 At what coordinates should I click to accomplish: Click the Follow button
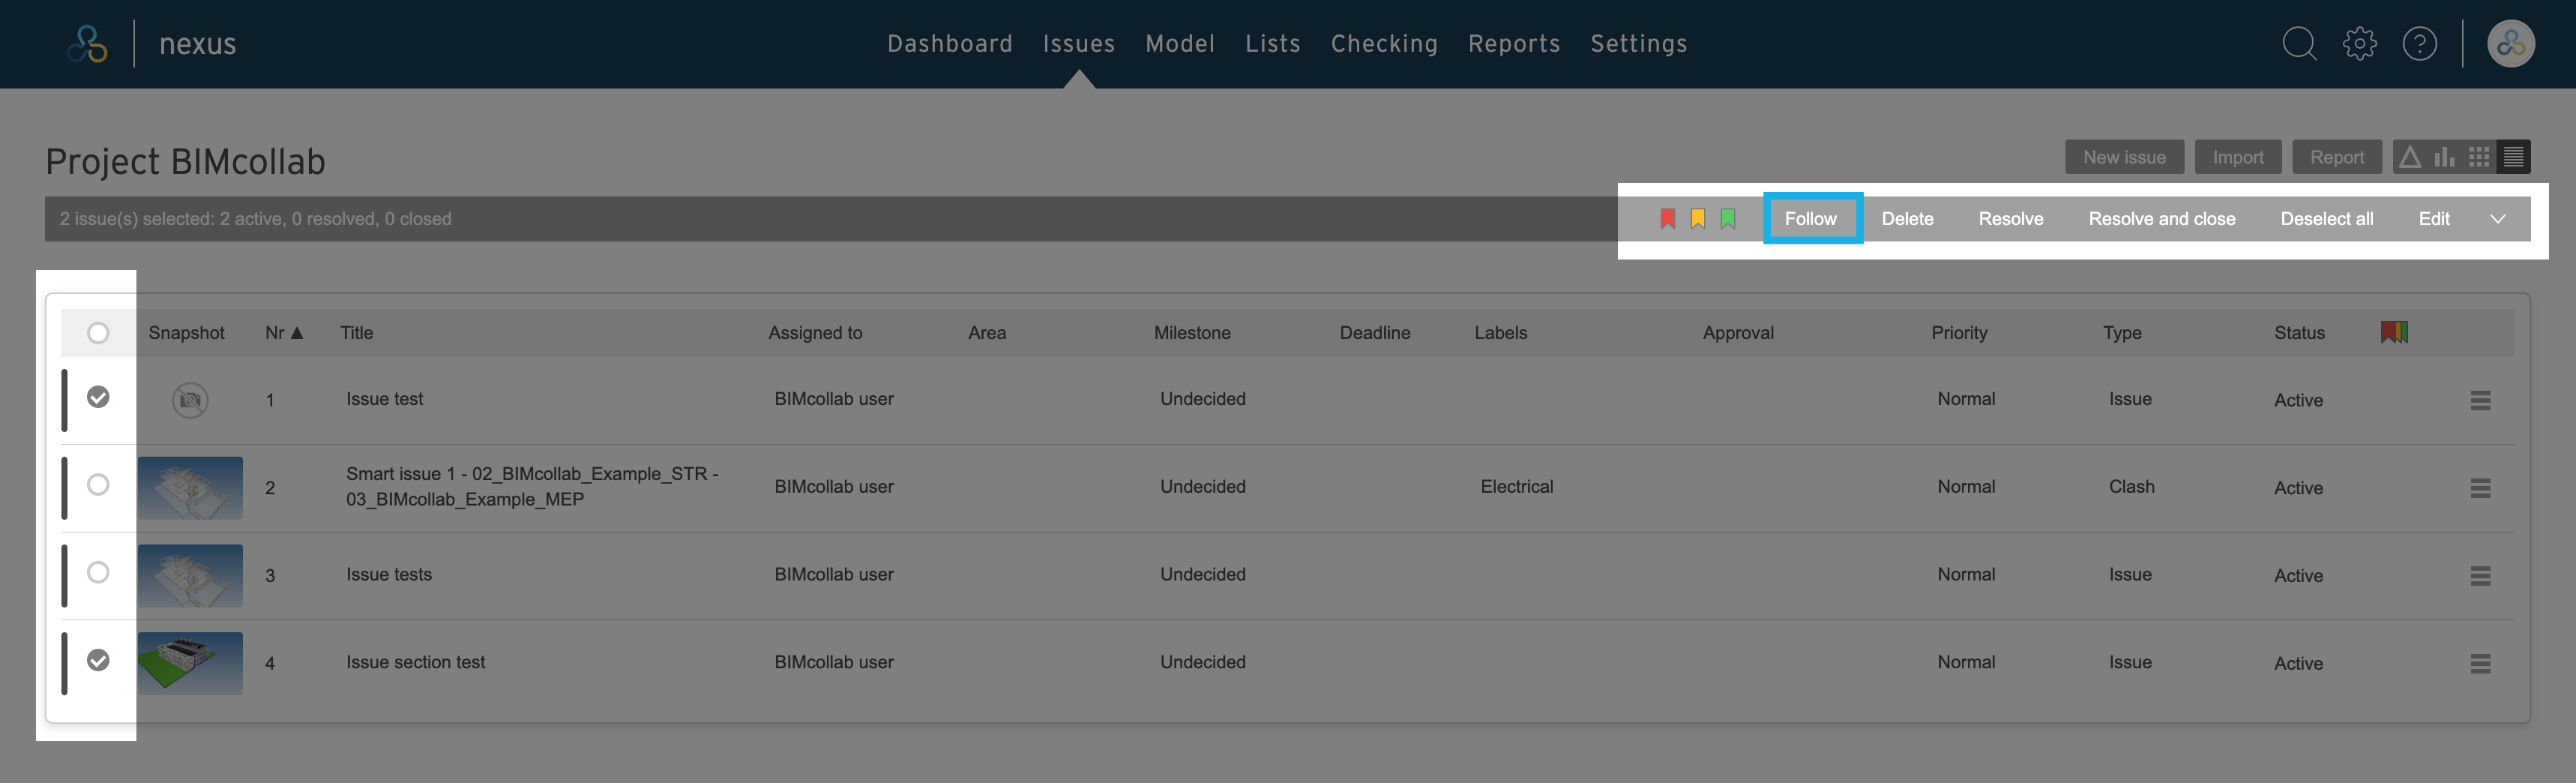tap(1811, 219)
